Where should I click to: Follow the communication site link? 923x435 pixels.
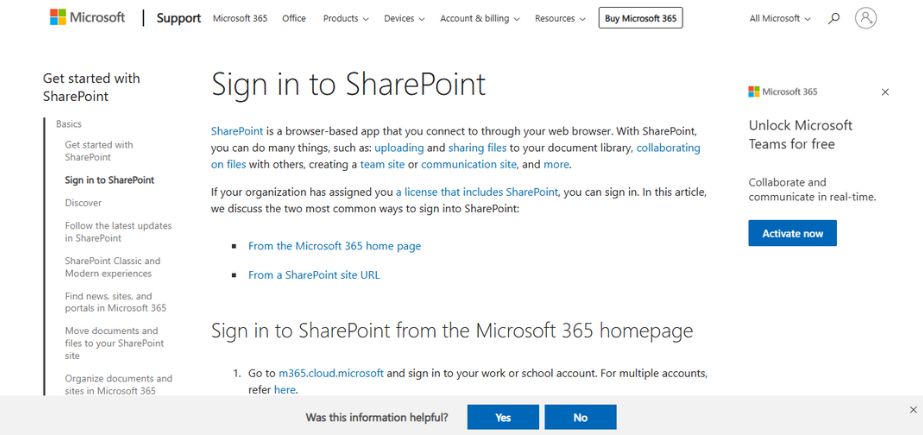coord(469,164)
